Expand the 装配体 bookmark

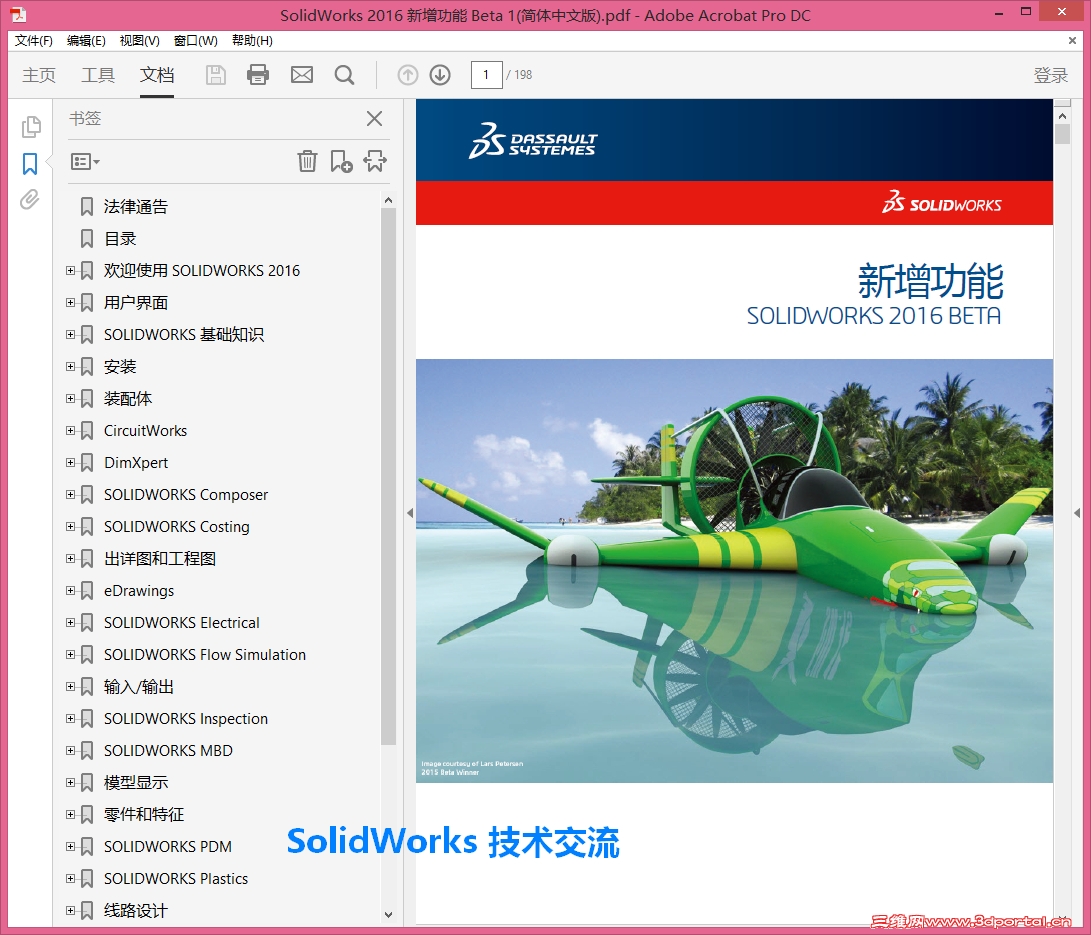point(69,398)
